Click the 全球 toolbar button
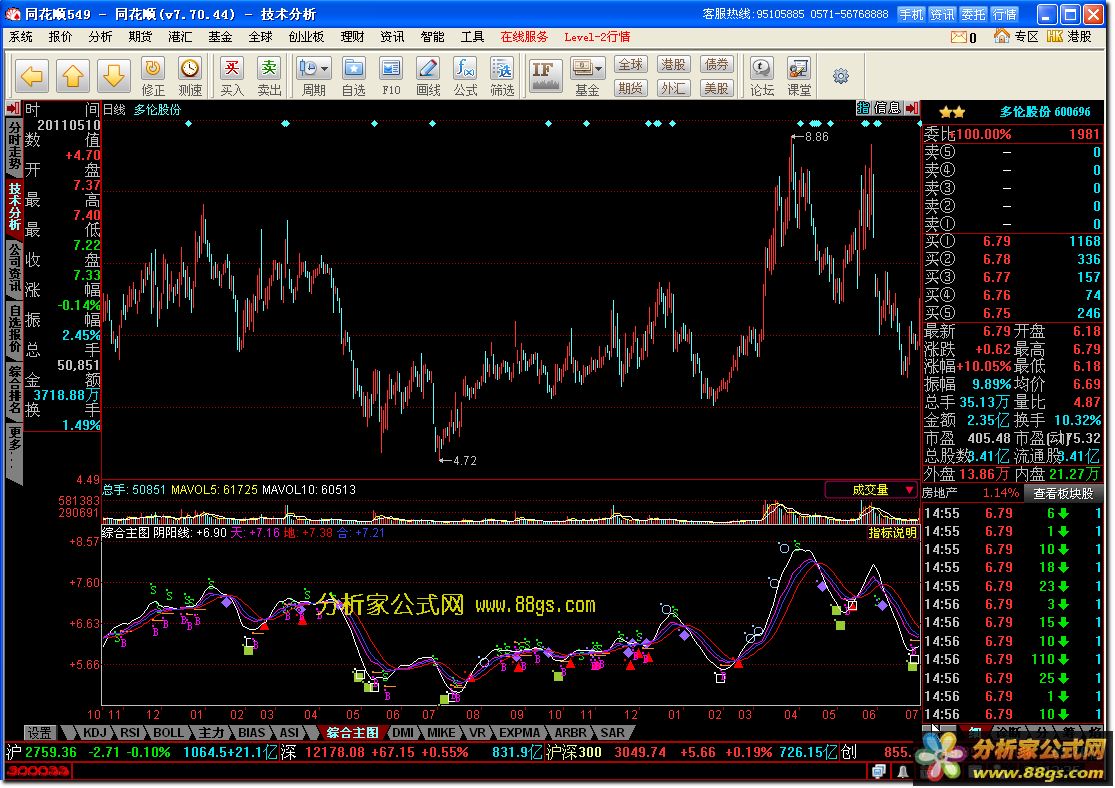This screenshot has width=1115, height=788. pyautogui.click(x=630, y=65)
